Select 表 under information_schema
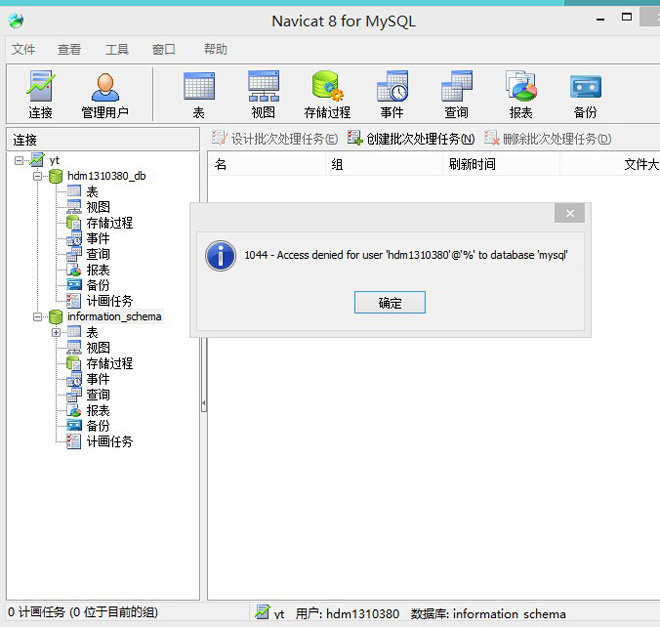The height and width of the screenshot is (627, 660). [x=92, y=332]
